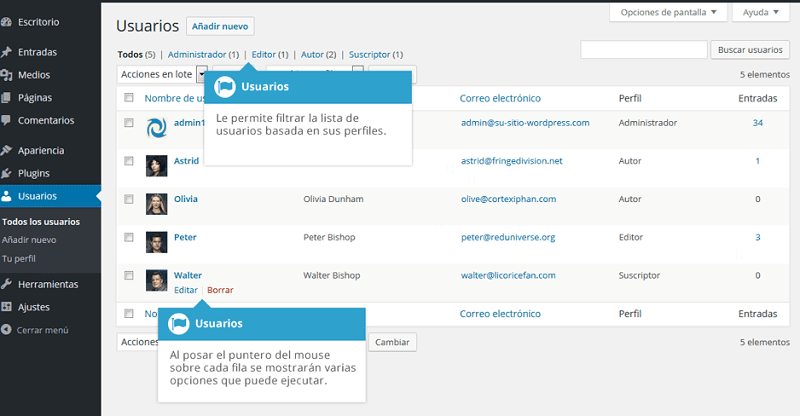
Task: Check the box next to Astrid
Action: pos(128,160)
